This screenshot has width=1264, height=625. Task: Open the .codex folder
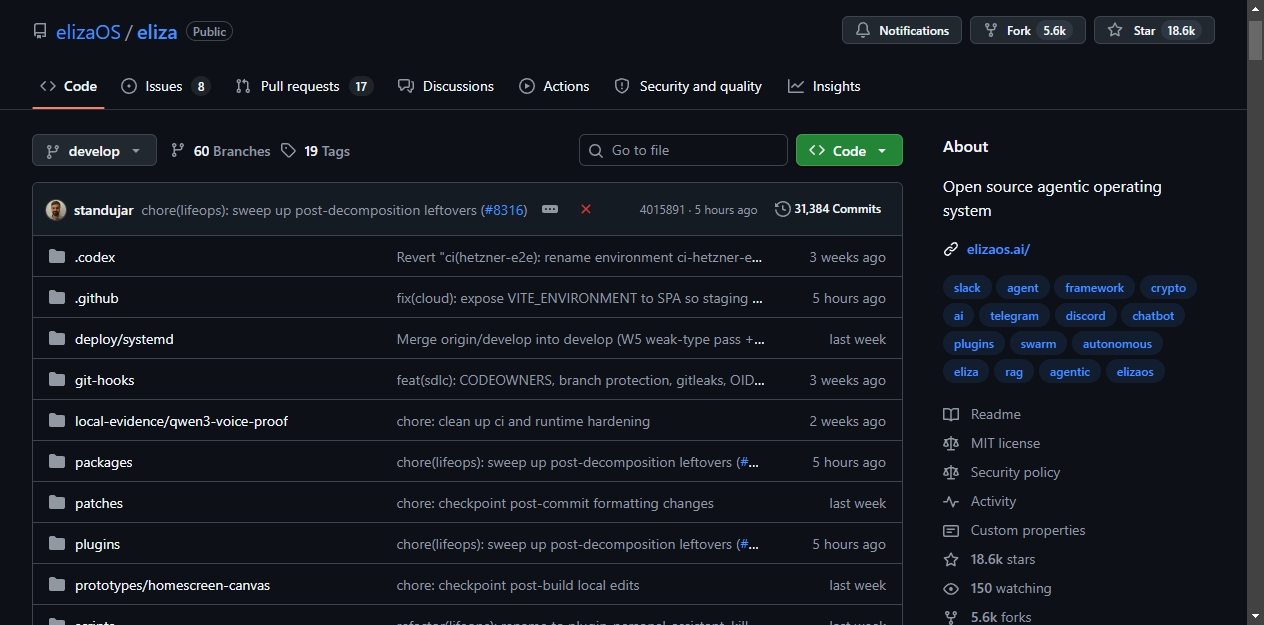click(x=95, y=257)
